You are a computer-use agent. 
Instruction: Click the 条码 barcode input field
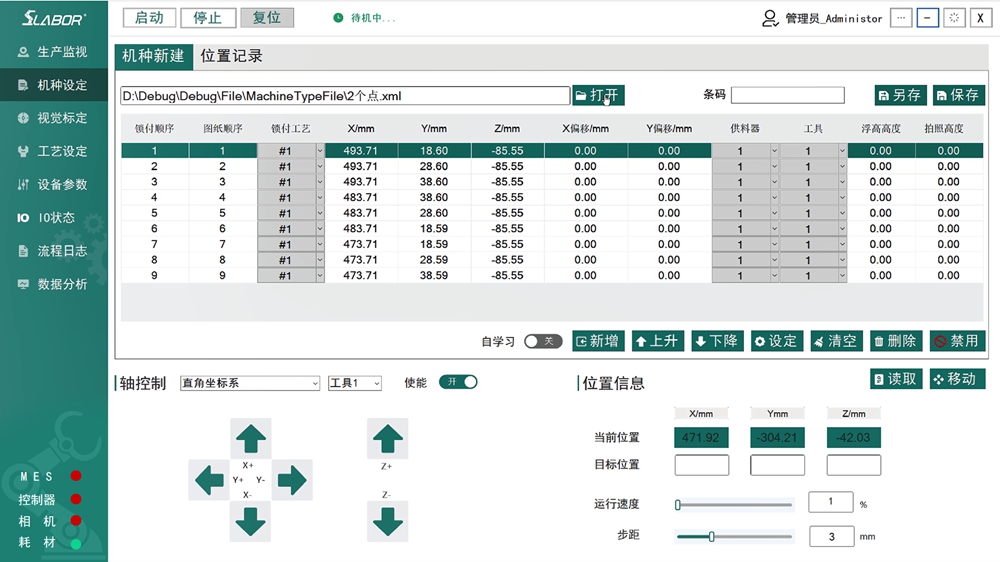(x=788, y=95)
